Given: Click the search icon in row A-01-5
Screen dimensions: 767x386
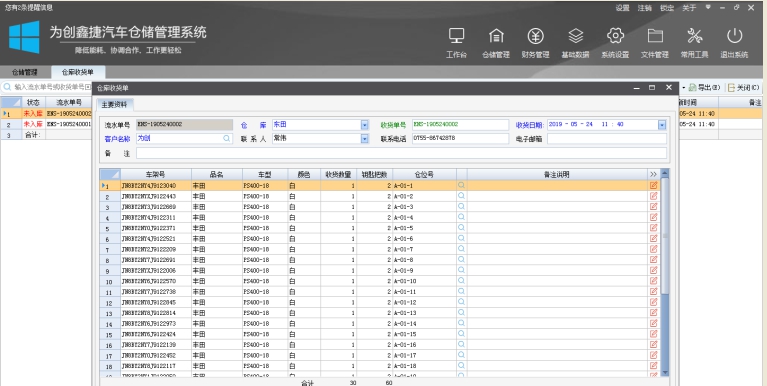Looking at the screenshot, I should click(461, 228).
